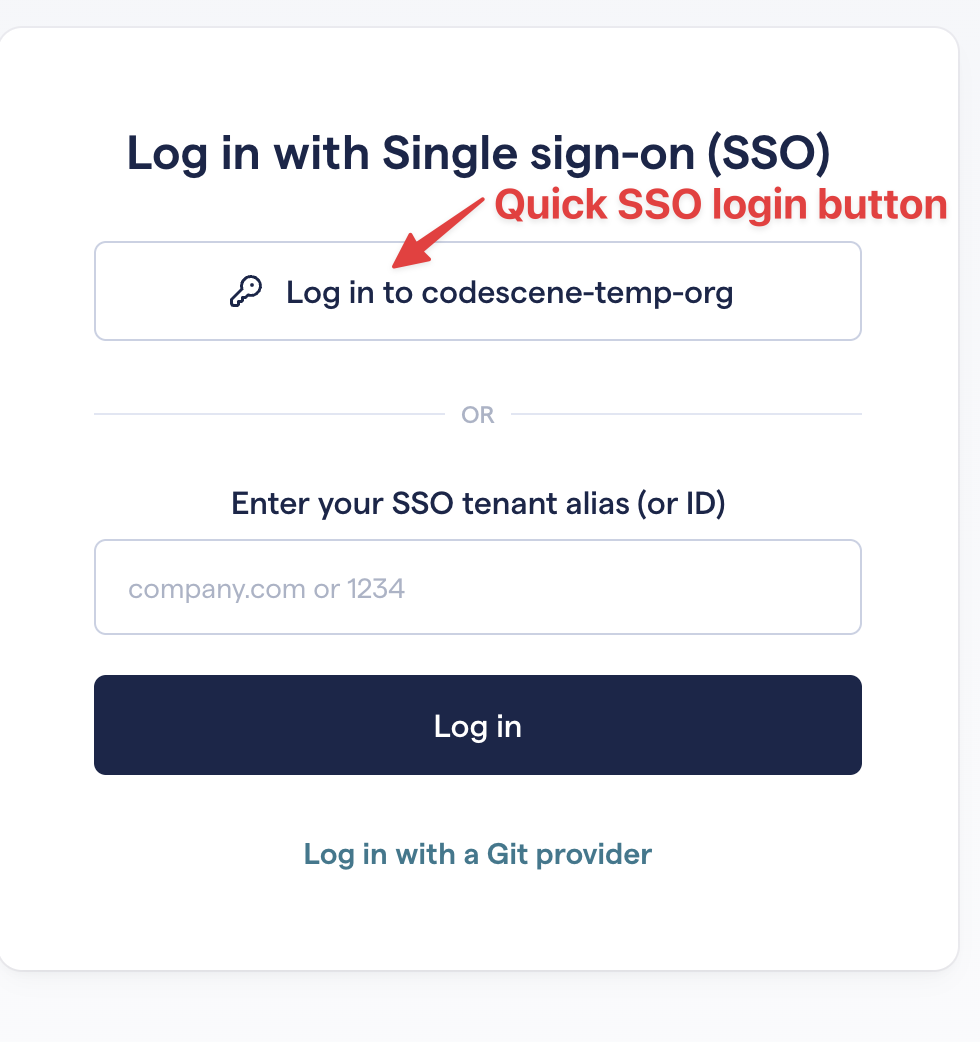Activate login for codescene-temp-org organization

(478, 291)
